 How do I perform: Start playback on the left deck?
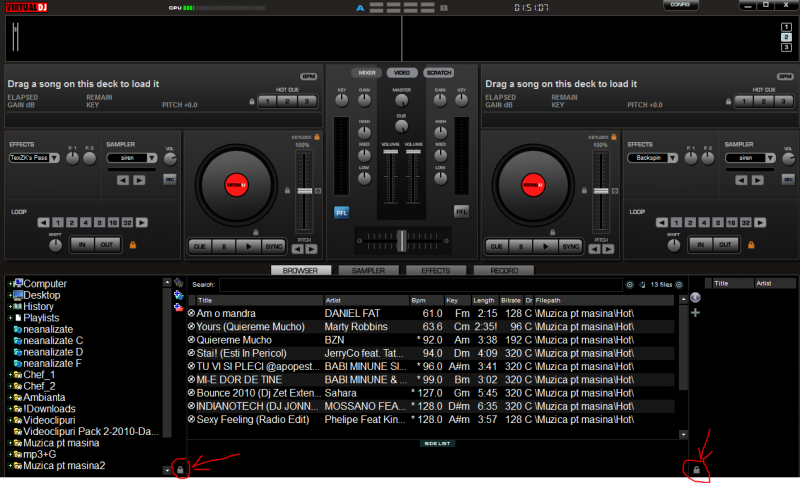tap(248, 246)
